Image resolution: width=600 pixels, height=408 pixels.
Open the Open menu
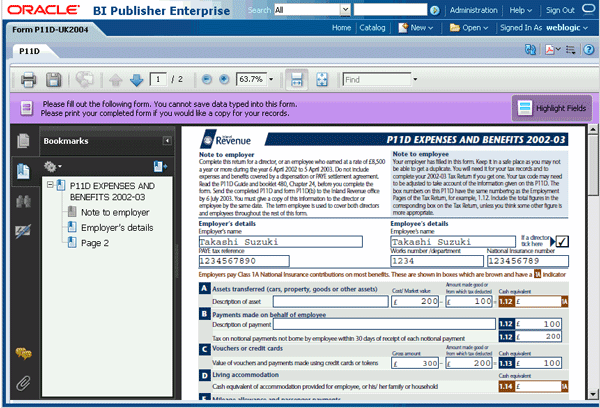click(469, 28)
